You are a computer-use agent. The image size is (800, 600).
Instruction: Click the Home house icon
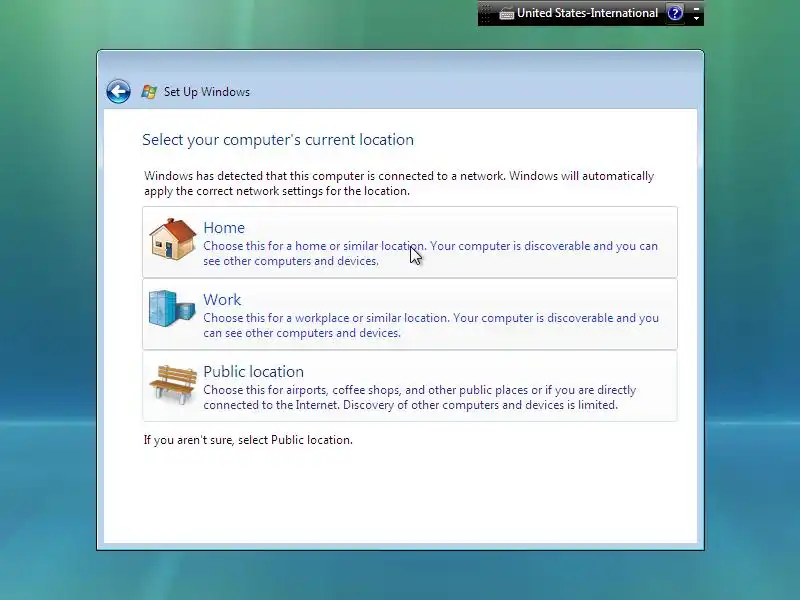172,240
